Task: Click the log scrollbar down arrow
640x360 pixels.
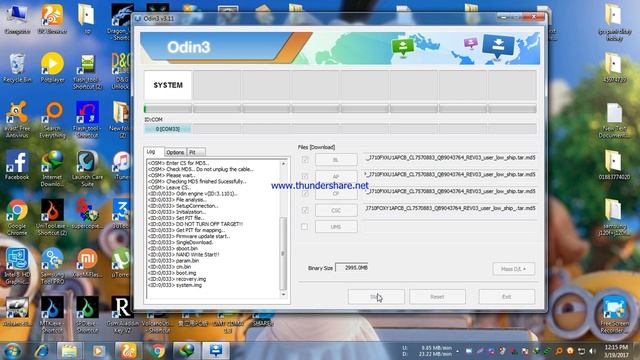Action: pyautogui.click(x=283, y=294)
